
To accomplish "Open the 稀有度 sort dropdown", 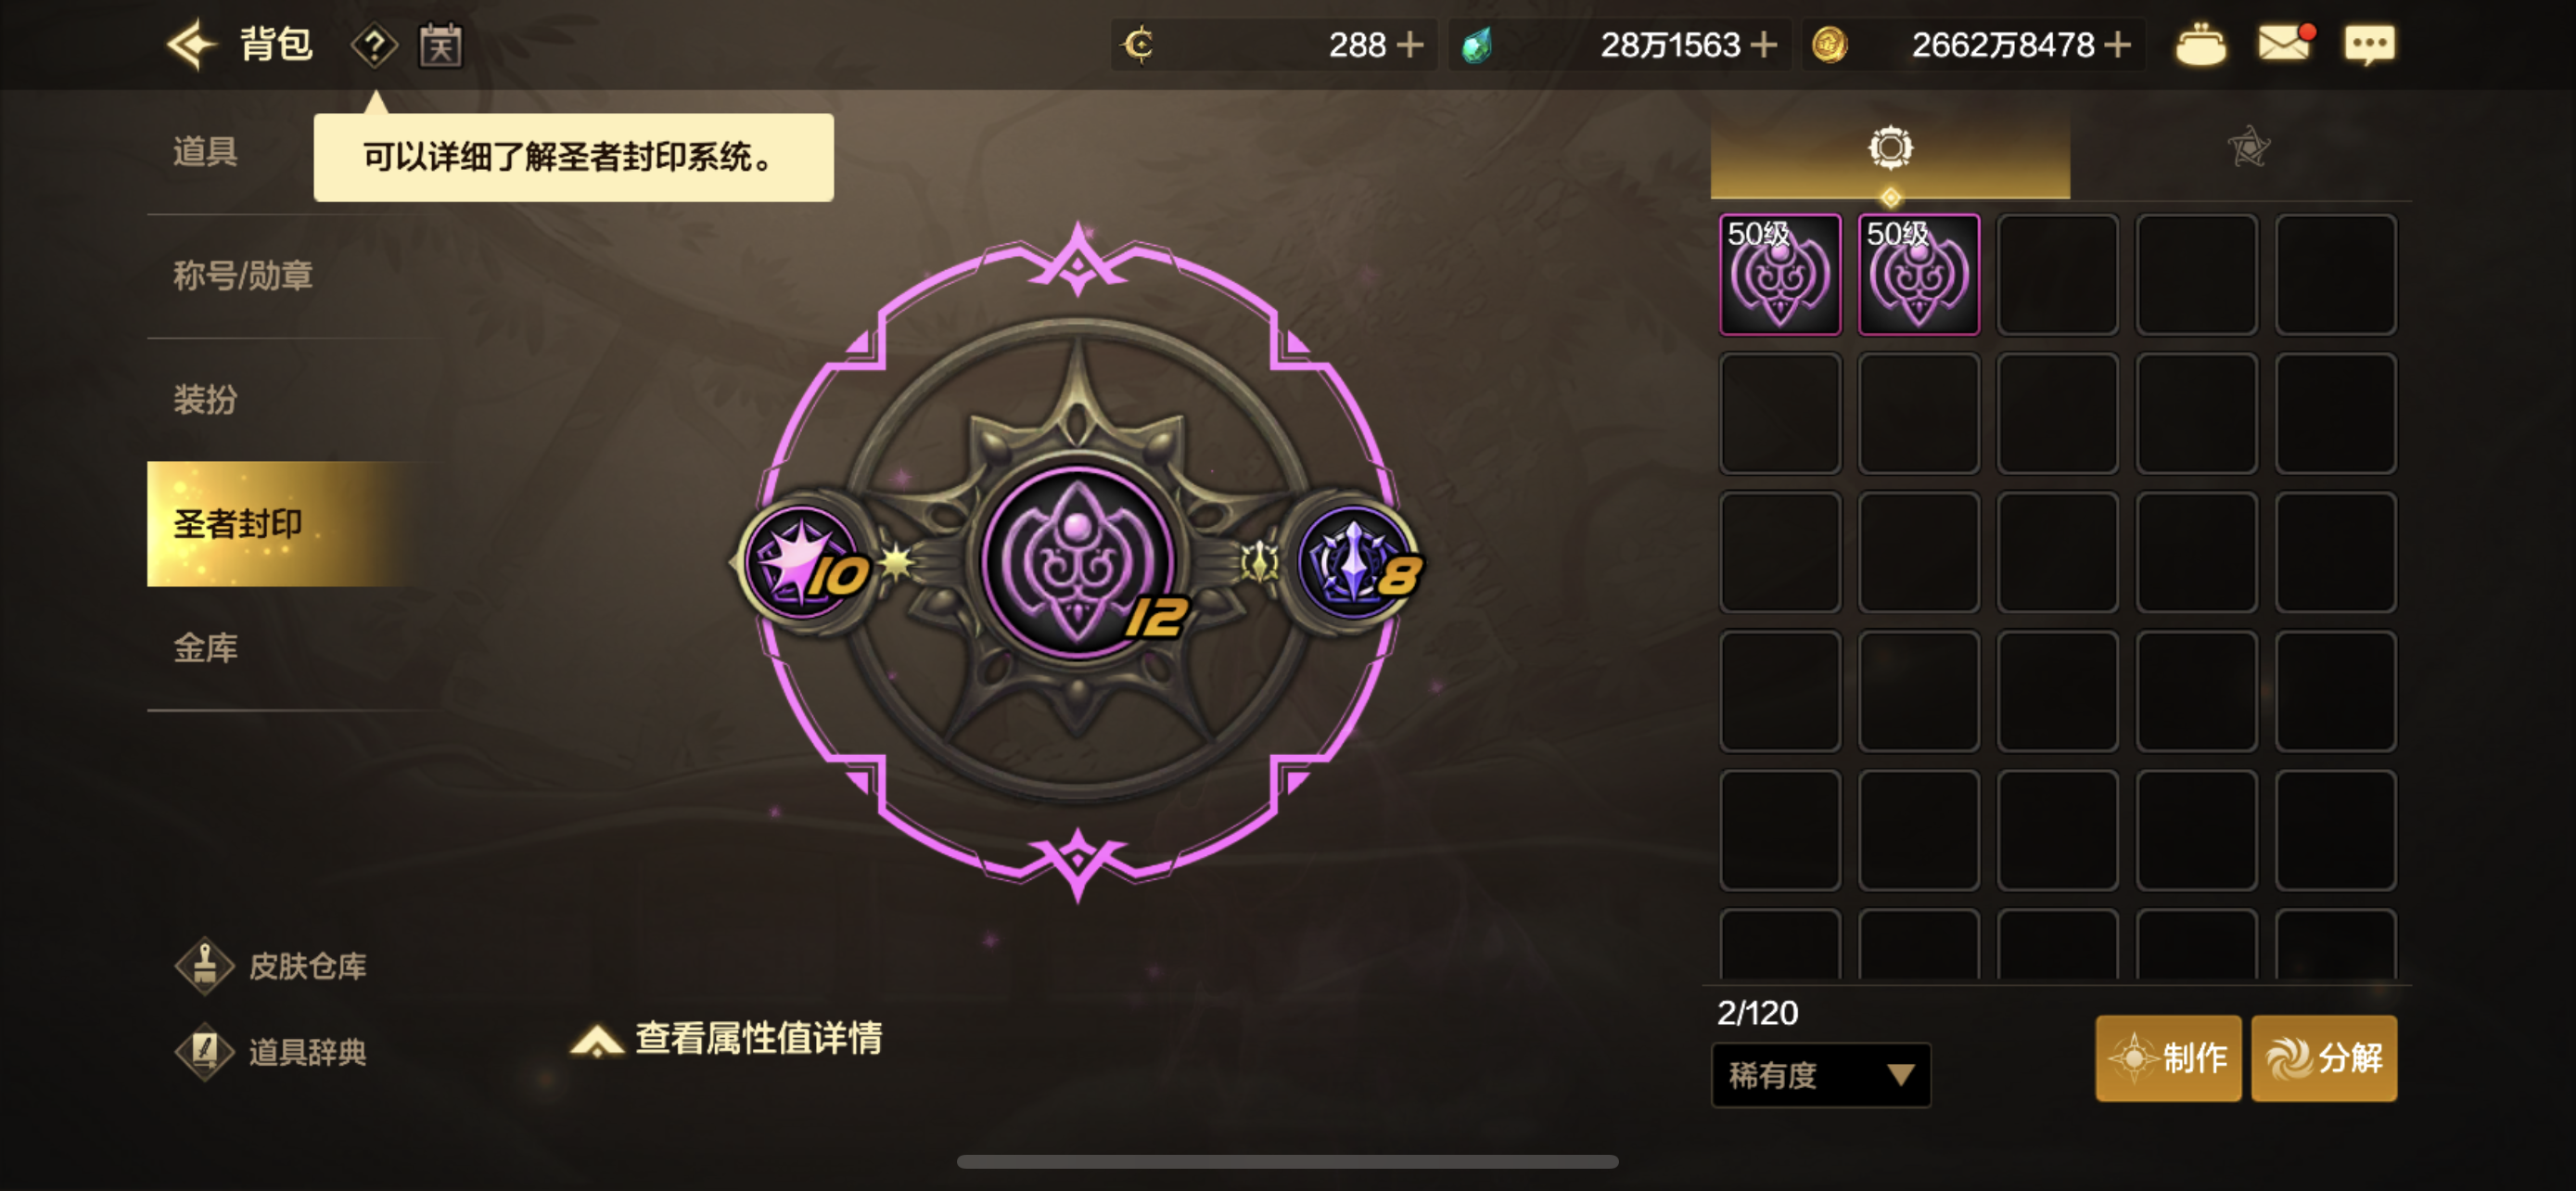I will click(x=1820, y=1075).
